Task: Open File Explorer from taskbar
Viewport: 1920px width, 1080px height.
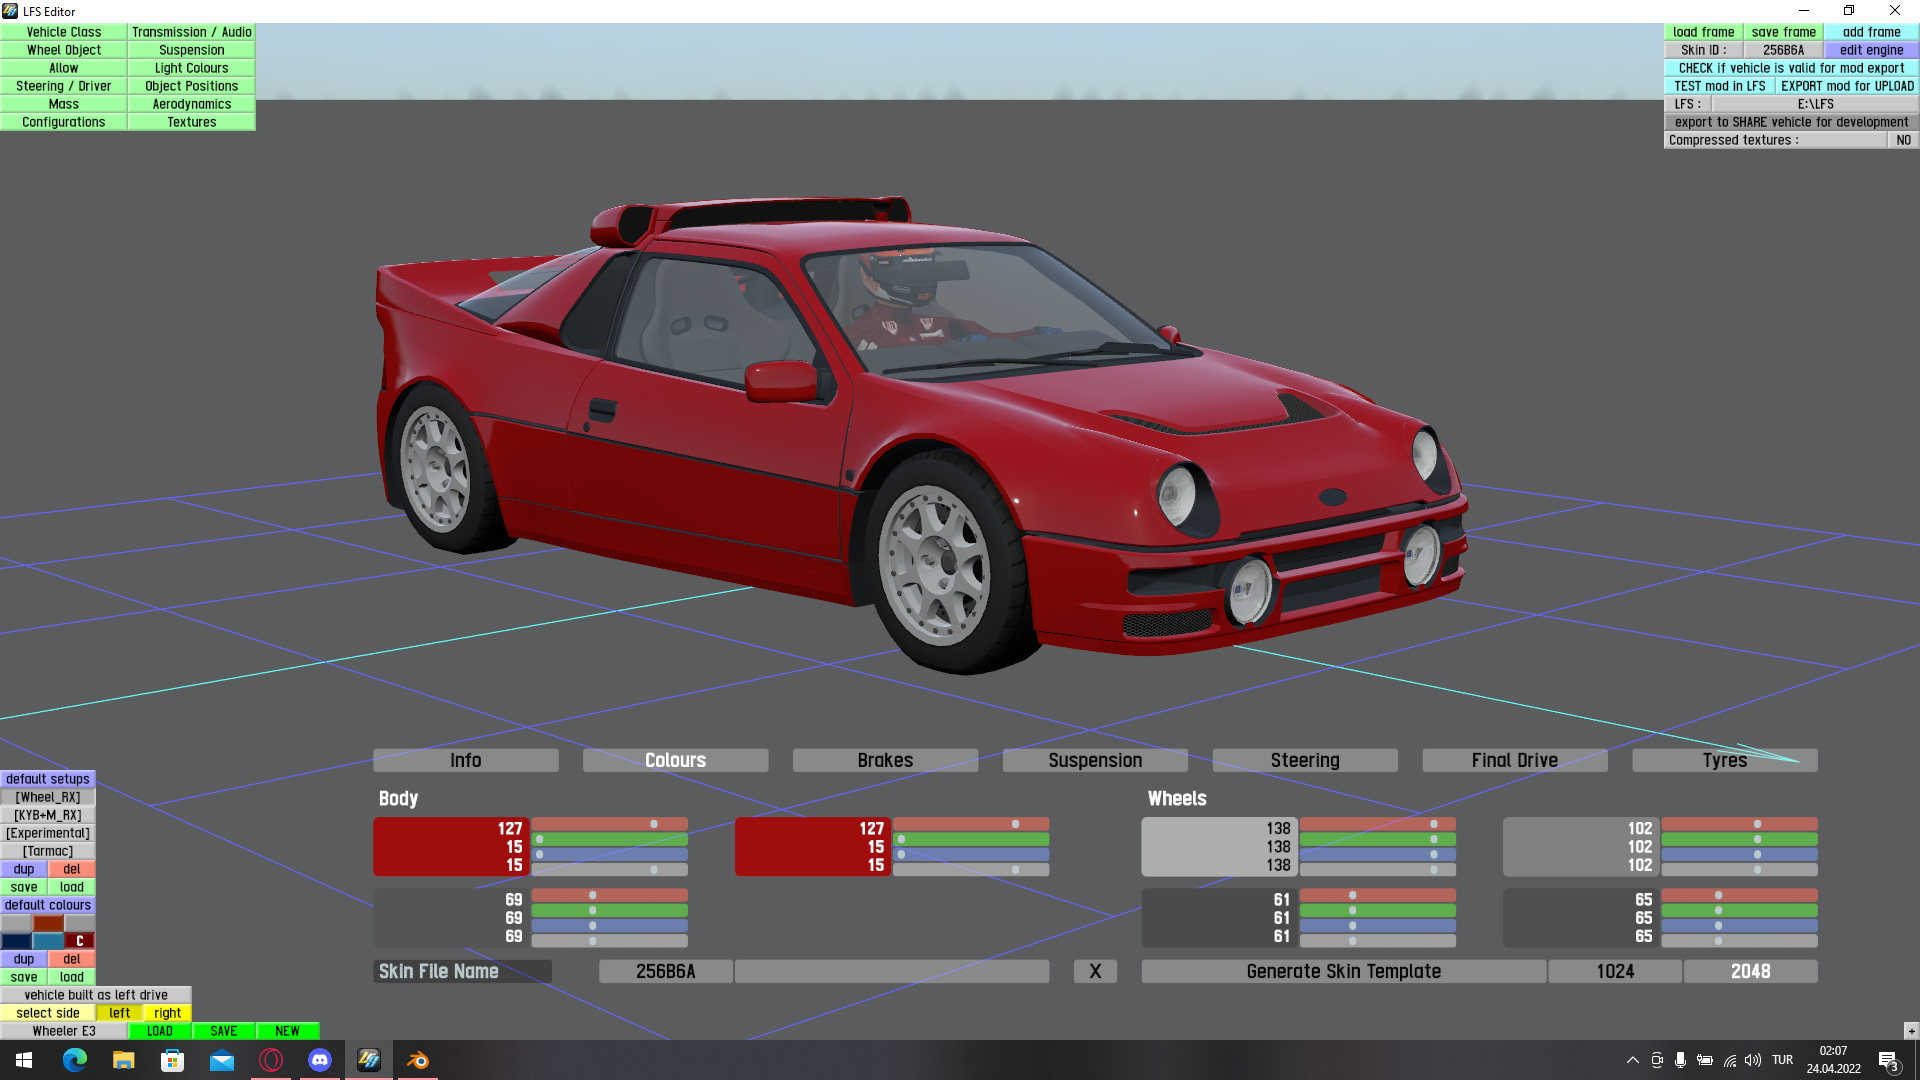Action: tap(124, 1060)
